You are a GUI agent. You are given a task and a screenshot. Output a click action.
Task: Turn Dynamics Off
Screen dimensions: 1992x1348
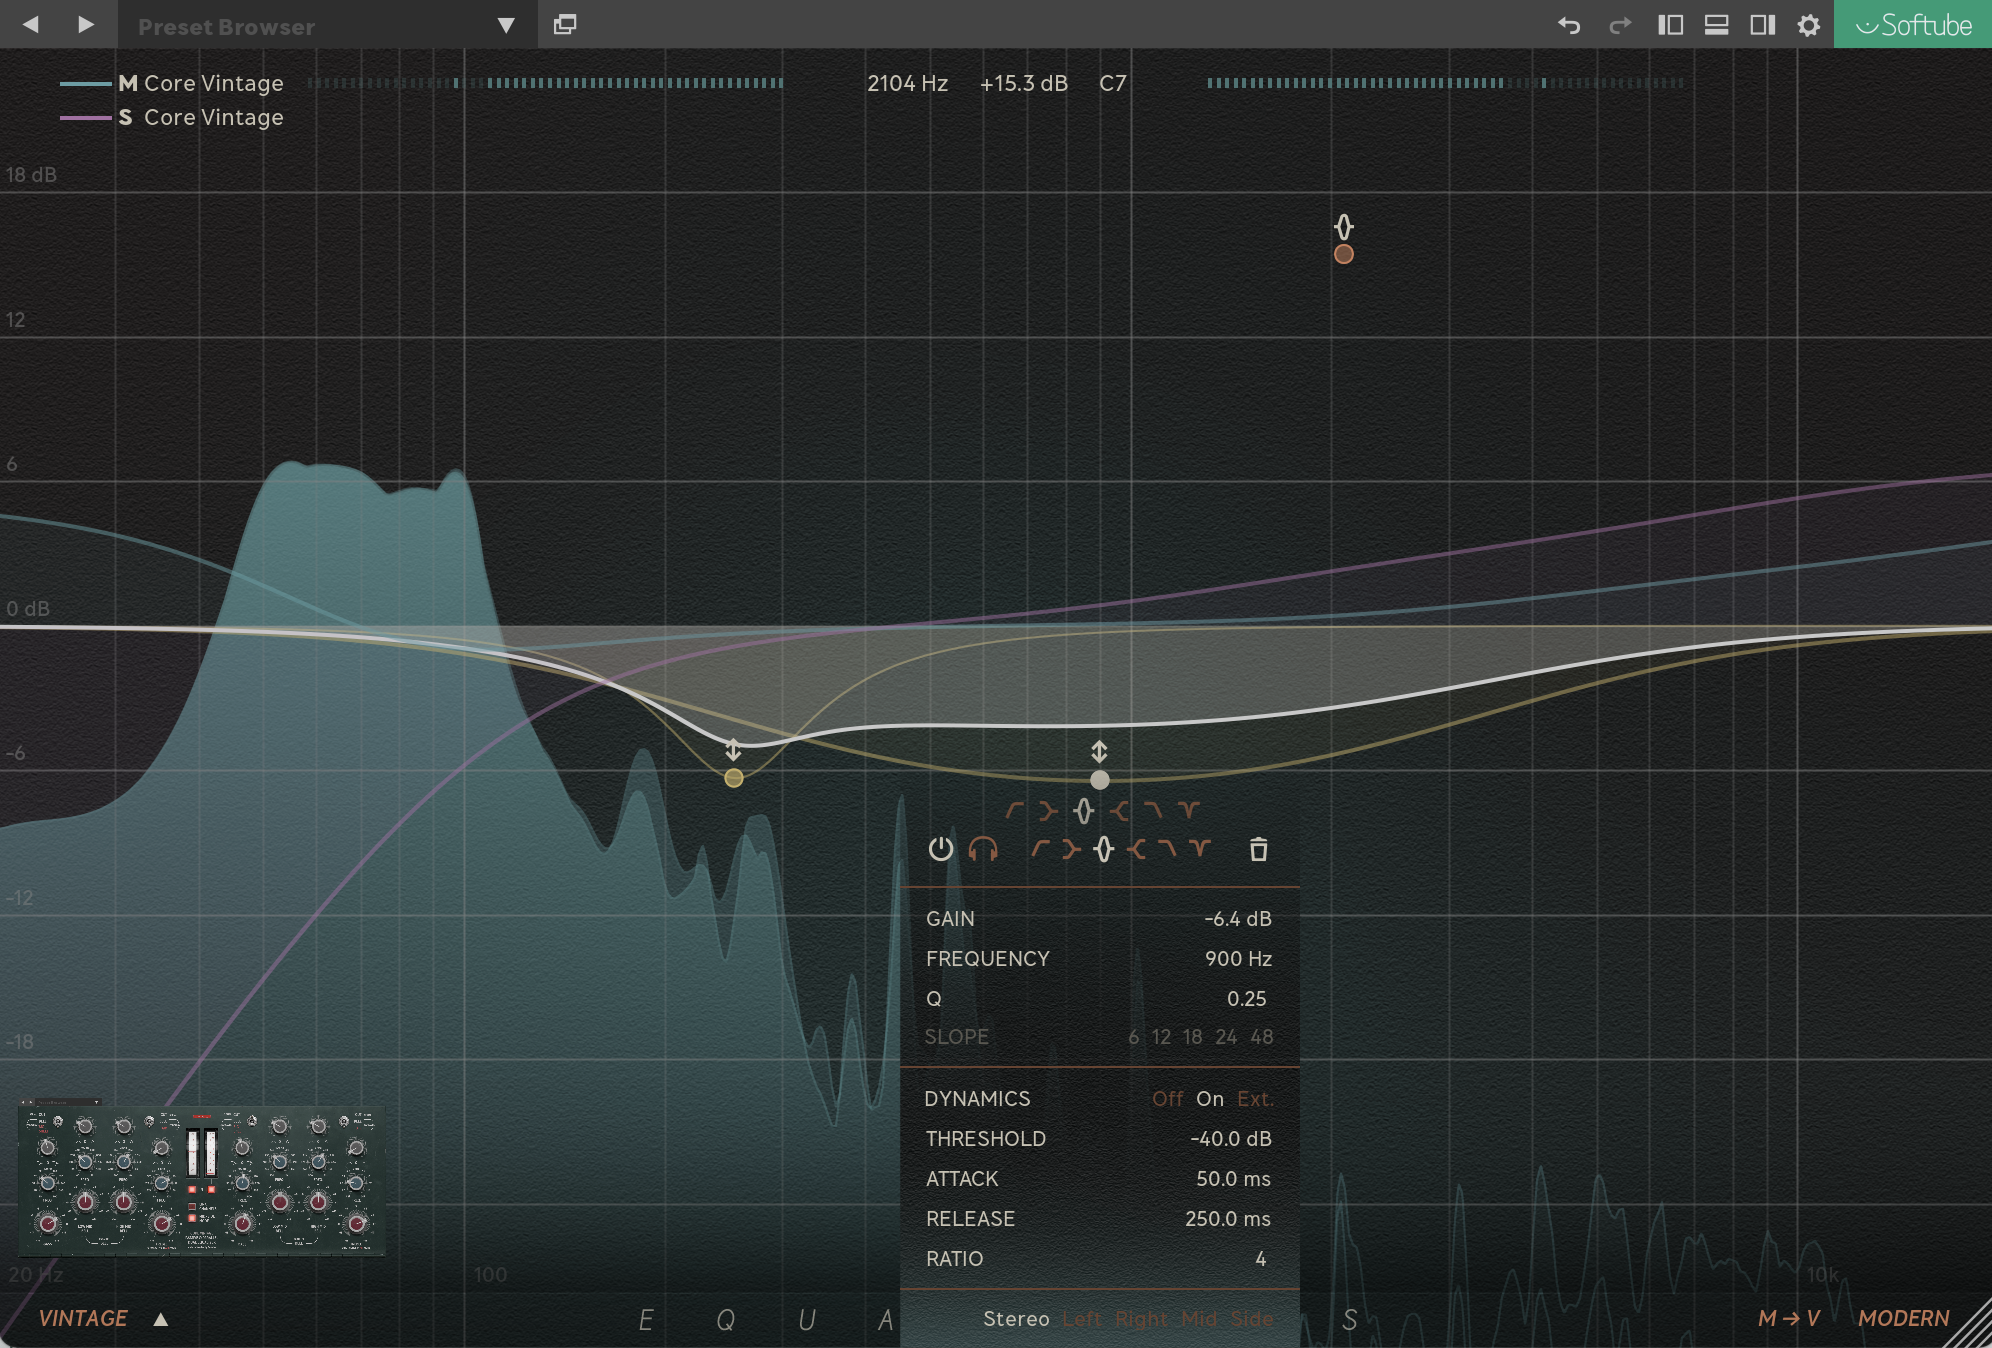coord(1168,1098)
